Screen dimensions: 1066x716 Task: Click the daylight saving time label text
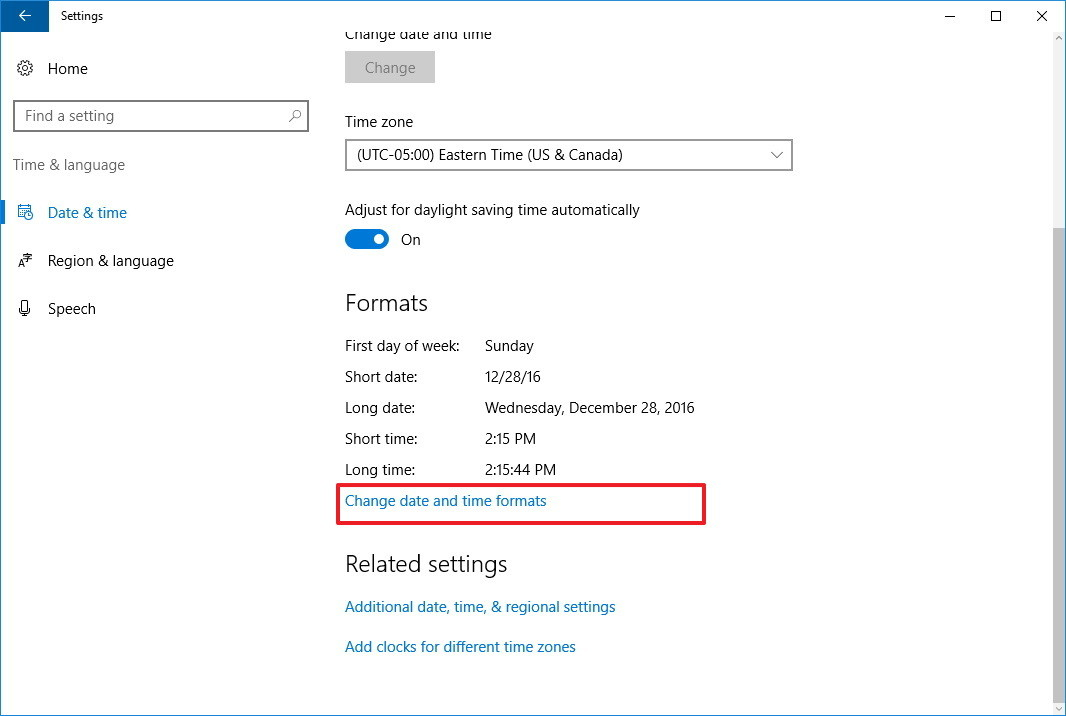pos(492,210)
